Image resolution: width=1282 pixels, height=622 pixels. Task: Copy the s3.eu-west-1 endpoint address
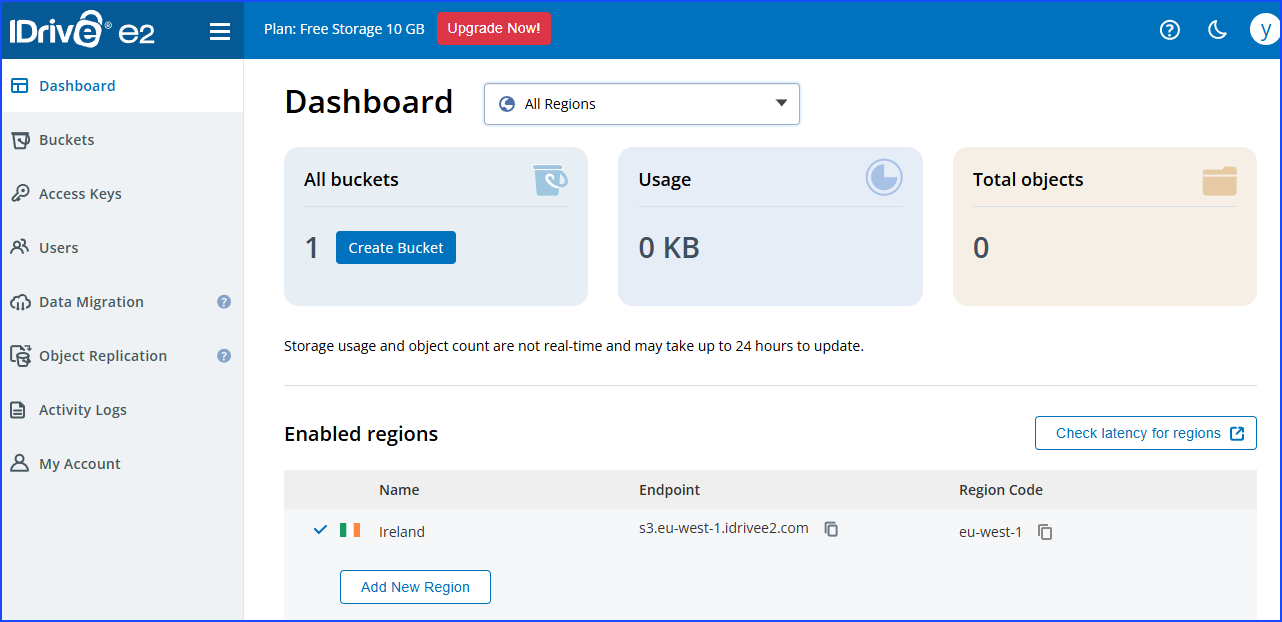831,529
